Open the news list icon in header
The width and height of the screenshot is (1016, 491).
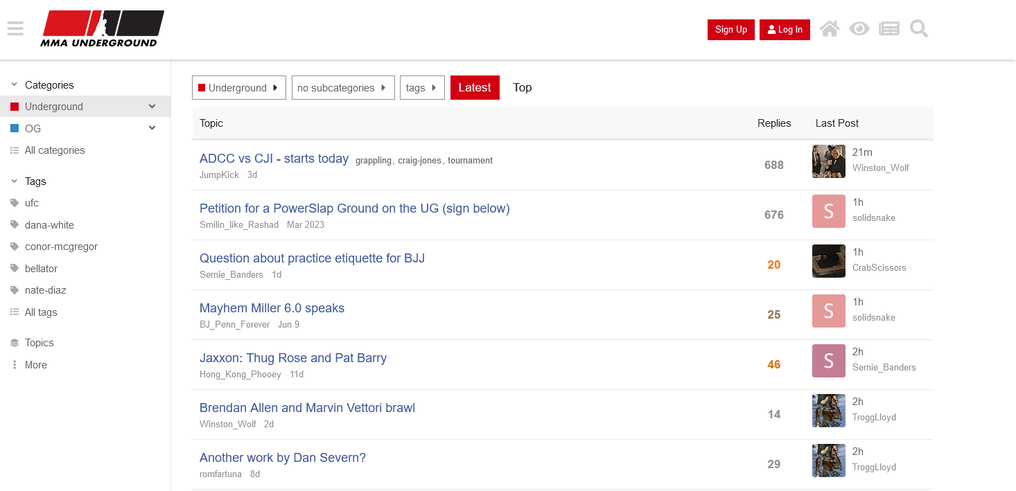(x=889, y=29)
